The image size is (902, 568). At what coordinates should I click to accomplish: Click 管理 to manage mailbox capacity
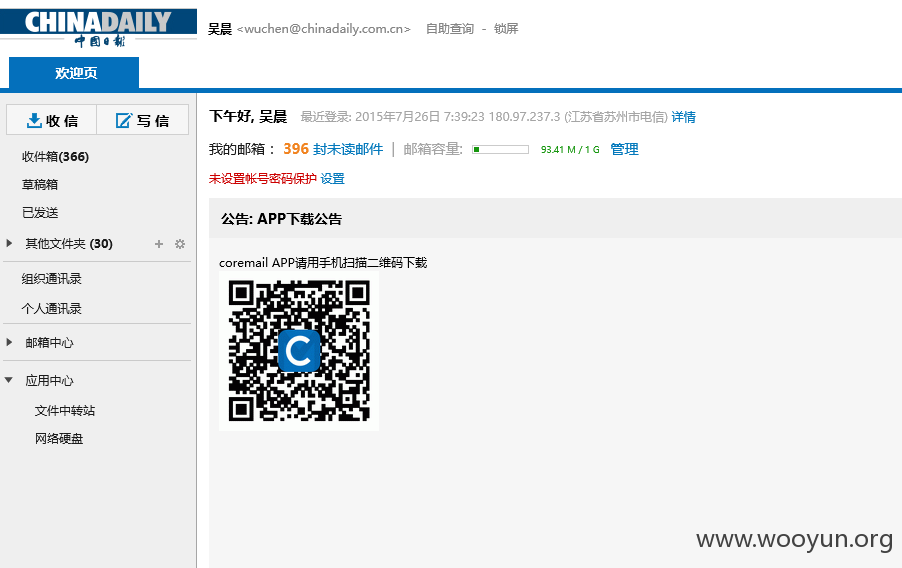coord(624,149)
